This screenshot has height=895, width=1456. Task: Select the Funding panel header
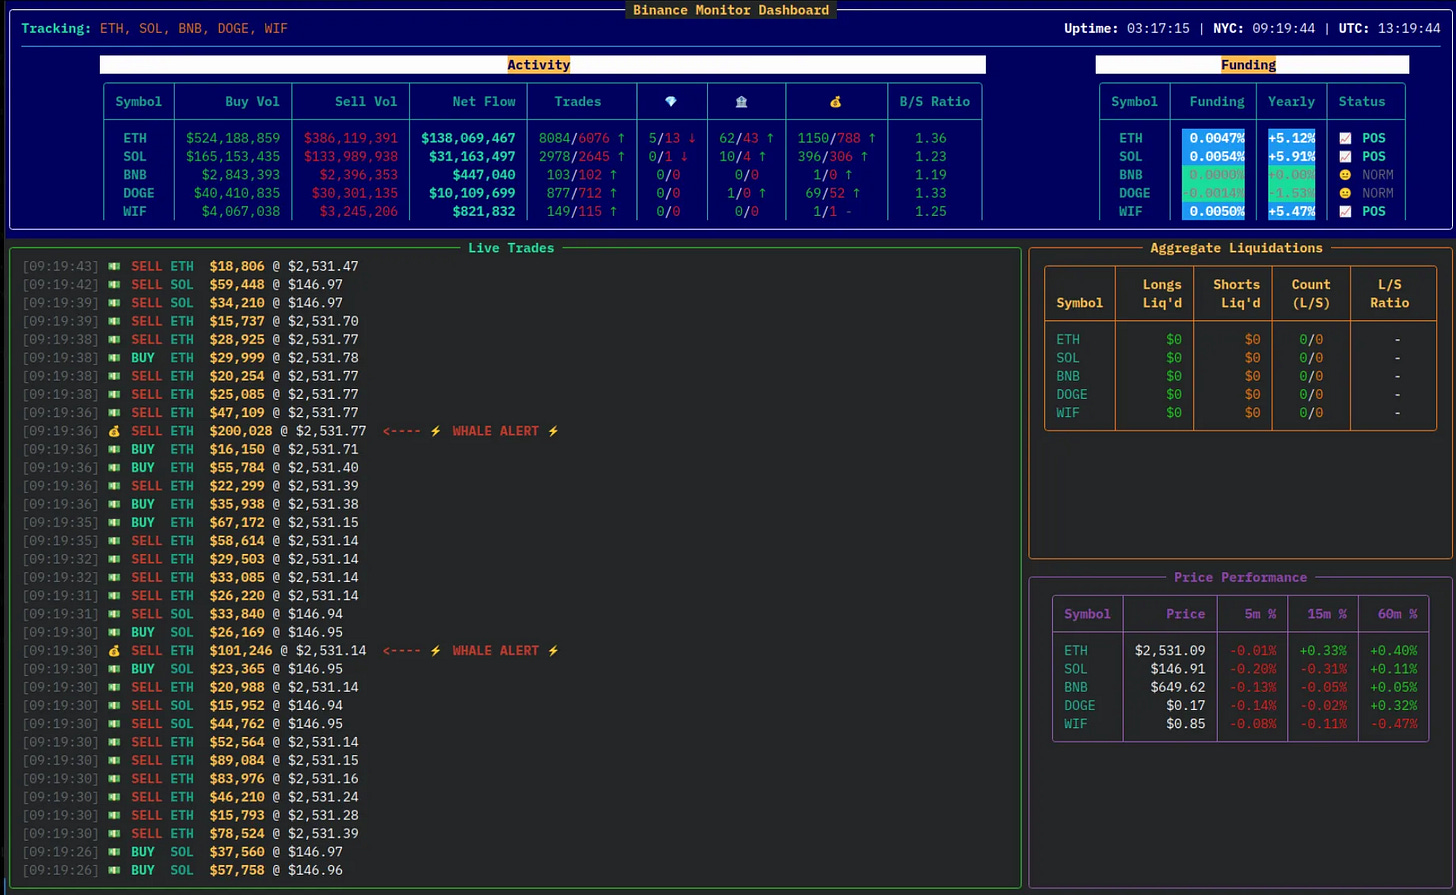(x=1248, y=65)
